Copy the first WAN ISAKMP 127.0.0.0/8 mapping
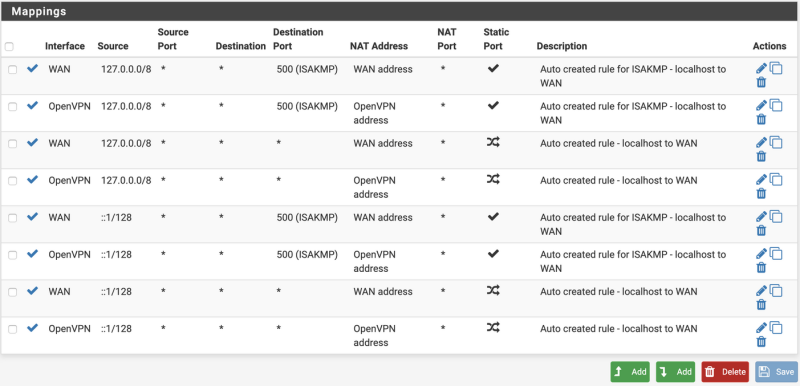The image size is (800, 386). point(776,68)
